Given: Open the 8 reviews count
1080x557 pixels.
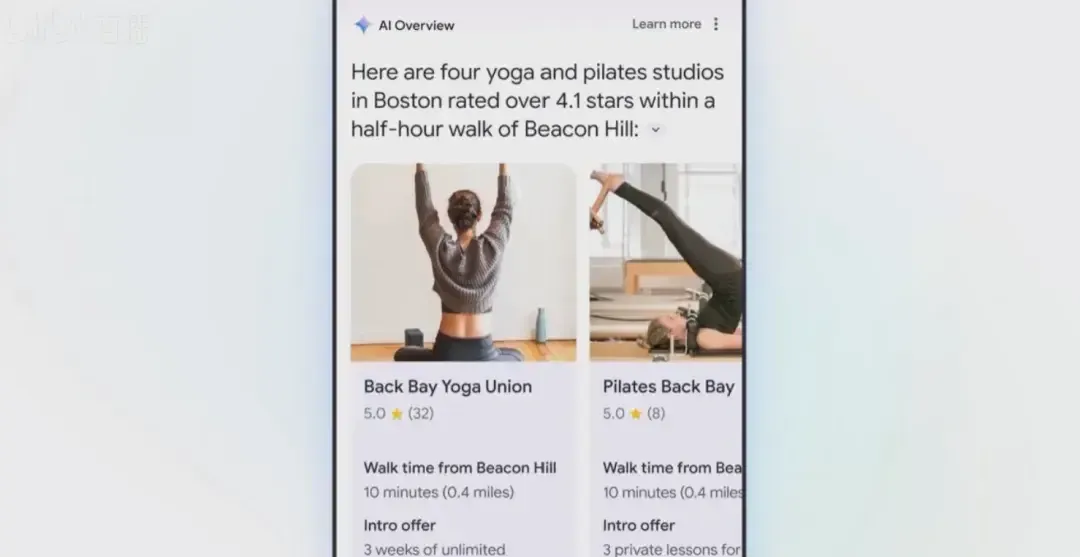Looking at the screenshot, I should 656,414.
